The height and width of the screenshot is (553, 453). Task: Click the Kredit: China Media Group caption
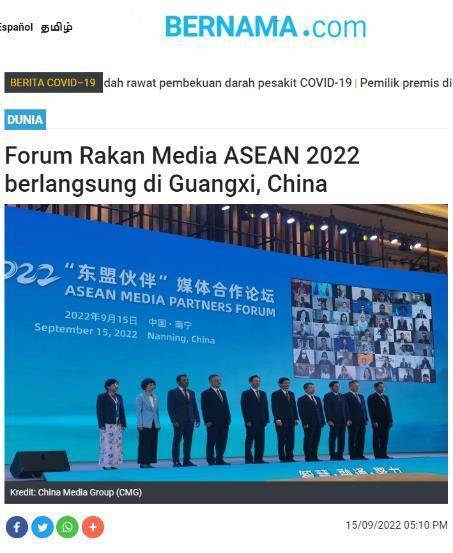coord(76,492)
